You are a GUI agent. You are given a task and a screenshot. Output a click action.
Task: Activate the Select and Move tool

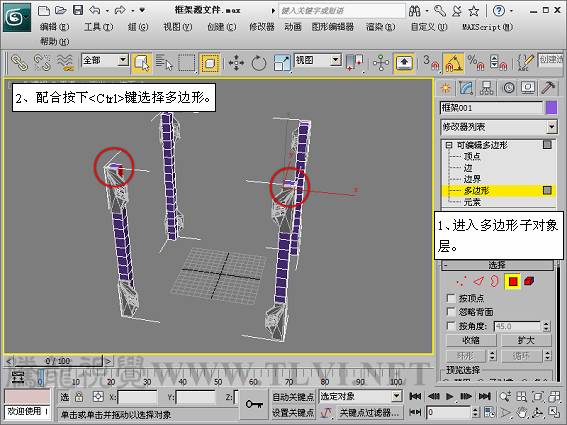tap(236, 63)
